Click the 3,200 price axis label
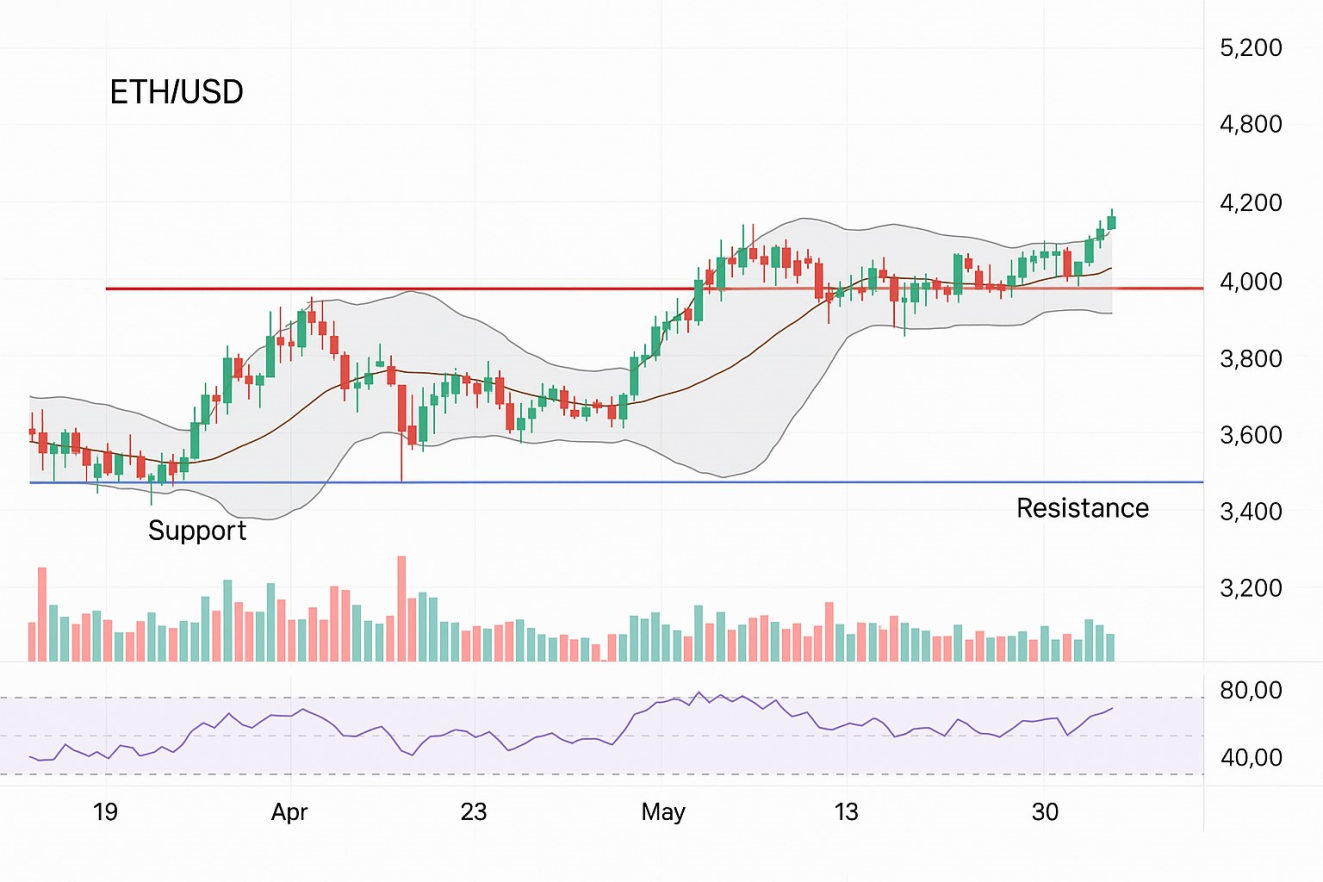Viewport: 1323px width, 882px height. (1253, 588)
